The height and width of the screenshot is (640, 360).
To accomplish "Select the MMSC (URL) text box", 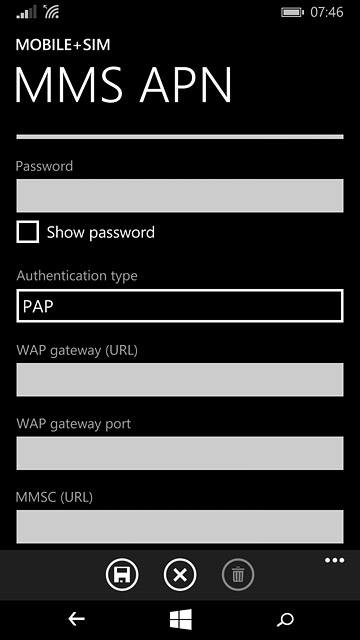I will tap(180, 527).
